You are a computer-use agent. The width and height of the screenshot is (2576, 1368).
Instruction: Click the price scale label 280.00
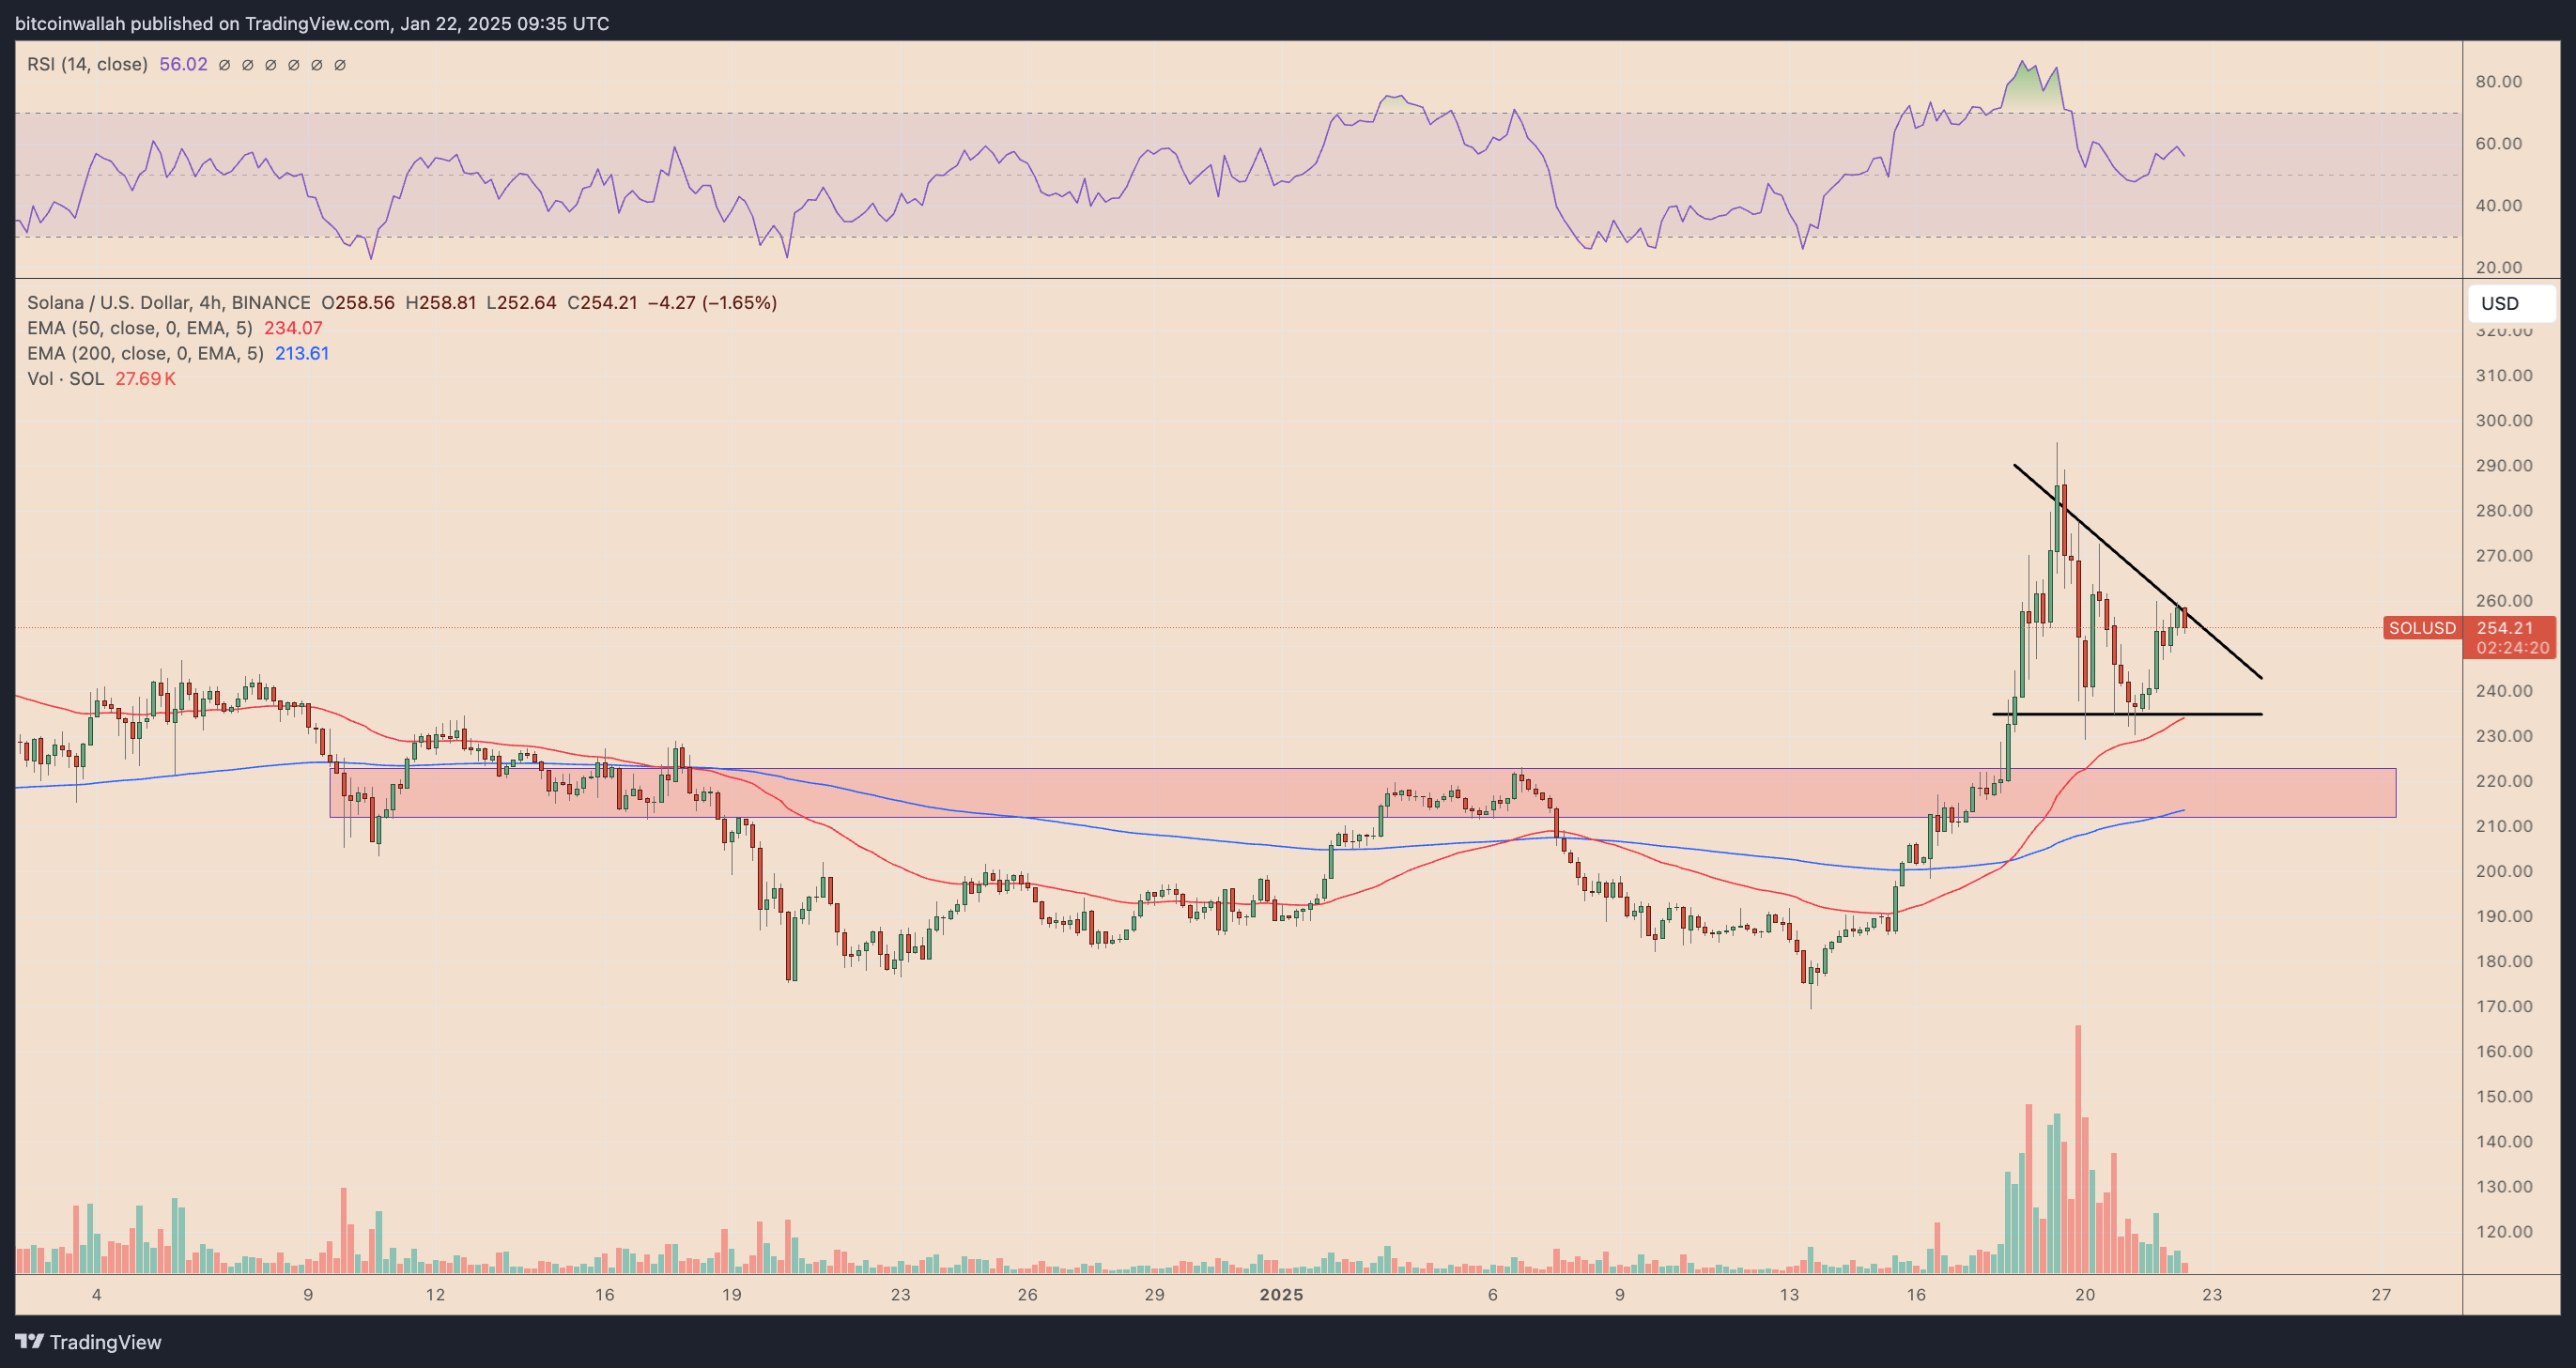[x=2504, y=511]
